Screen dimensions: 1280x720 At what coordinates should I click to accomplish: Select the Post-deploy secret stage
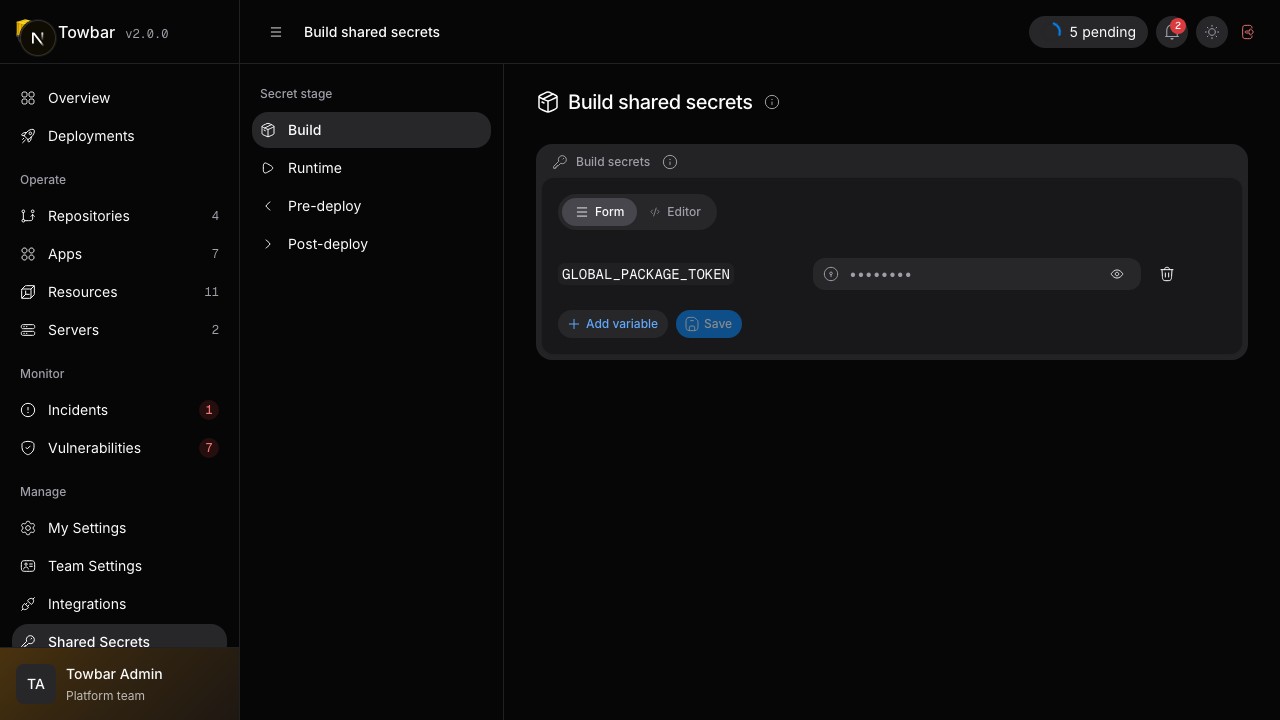371,244
